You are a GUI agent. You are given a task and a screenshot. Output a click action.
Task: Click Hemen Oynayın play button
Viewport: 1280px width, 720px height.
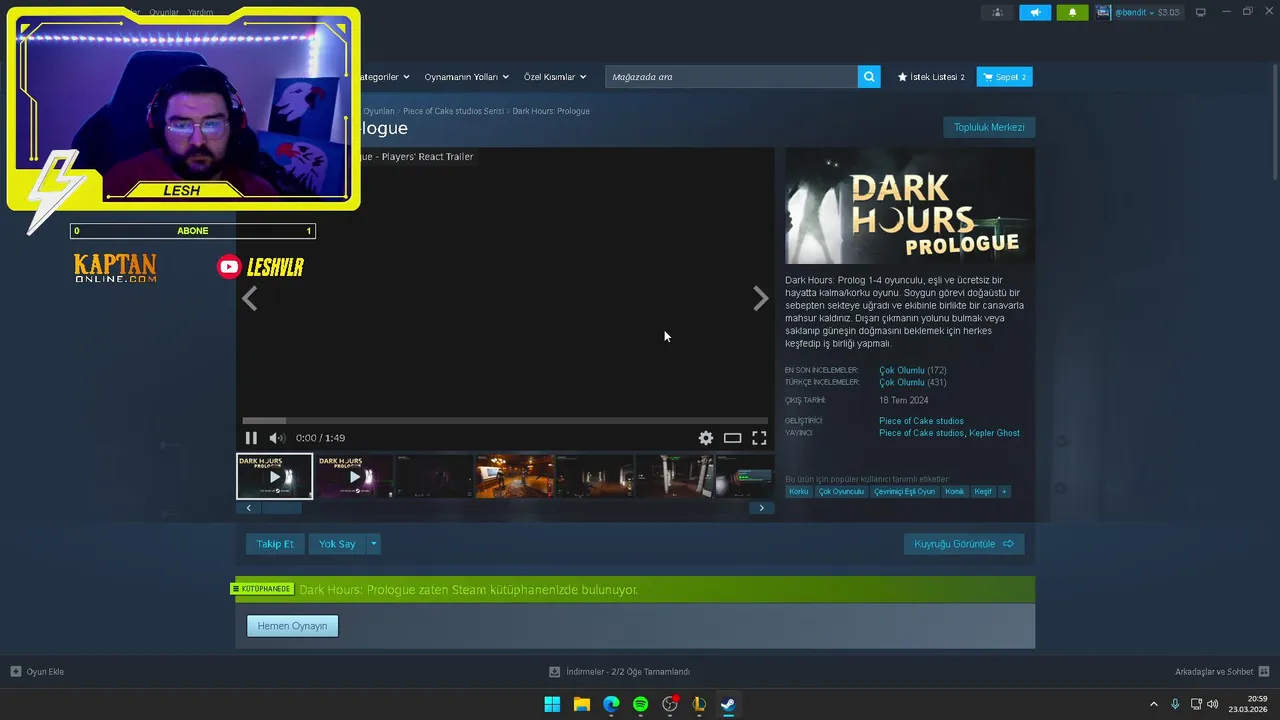pos(292,626)
